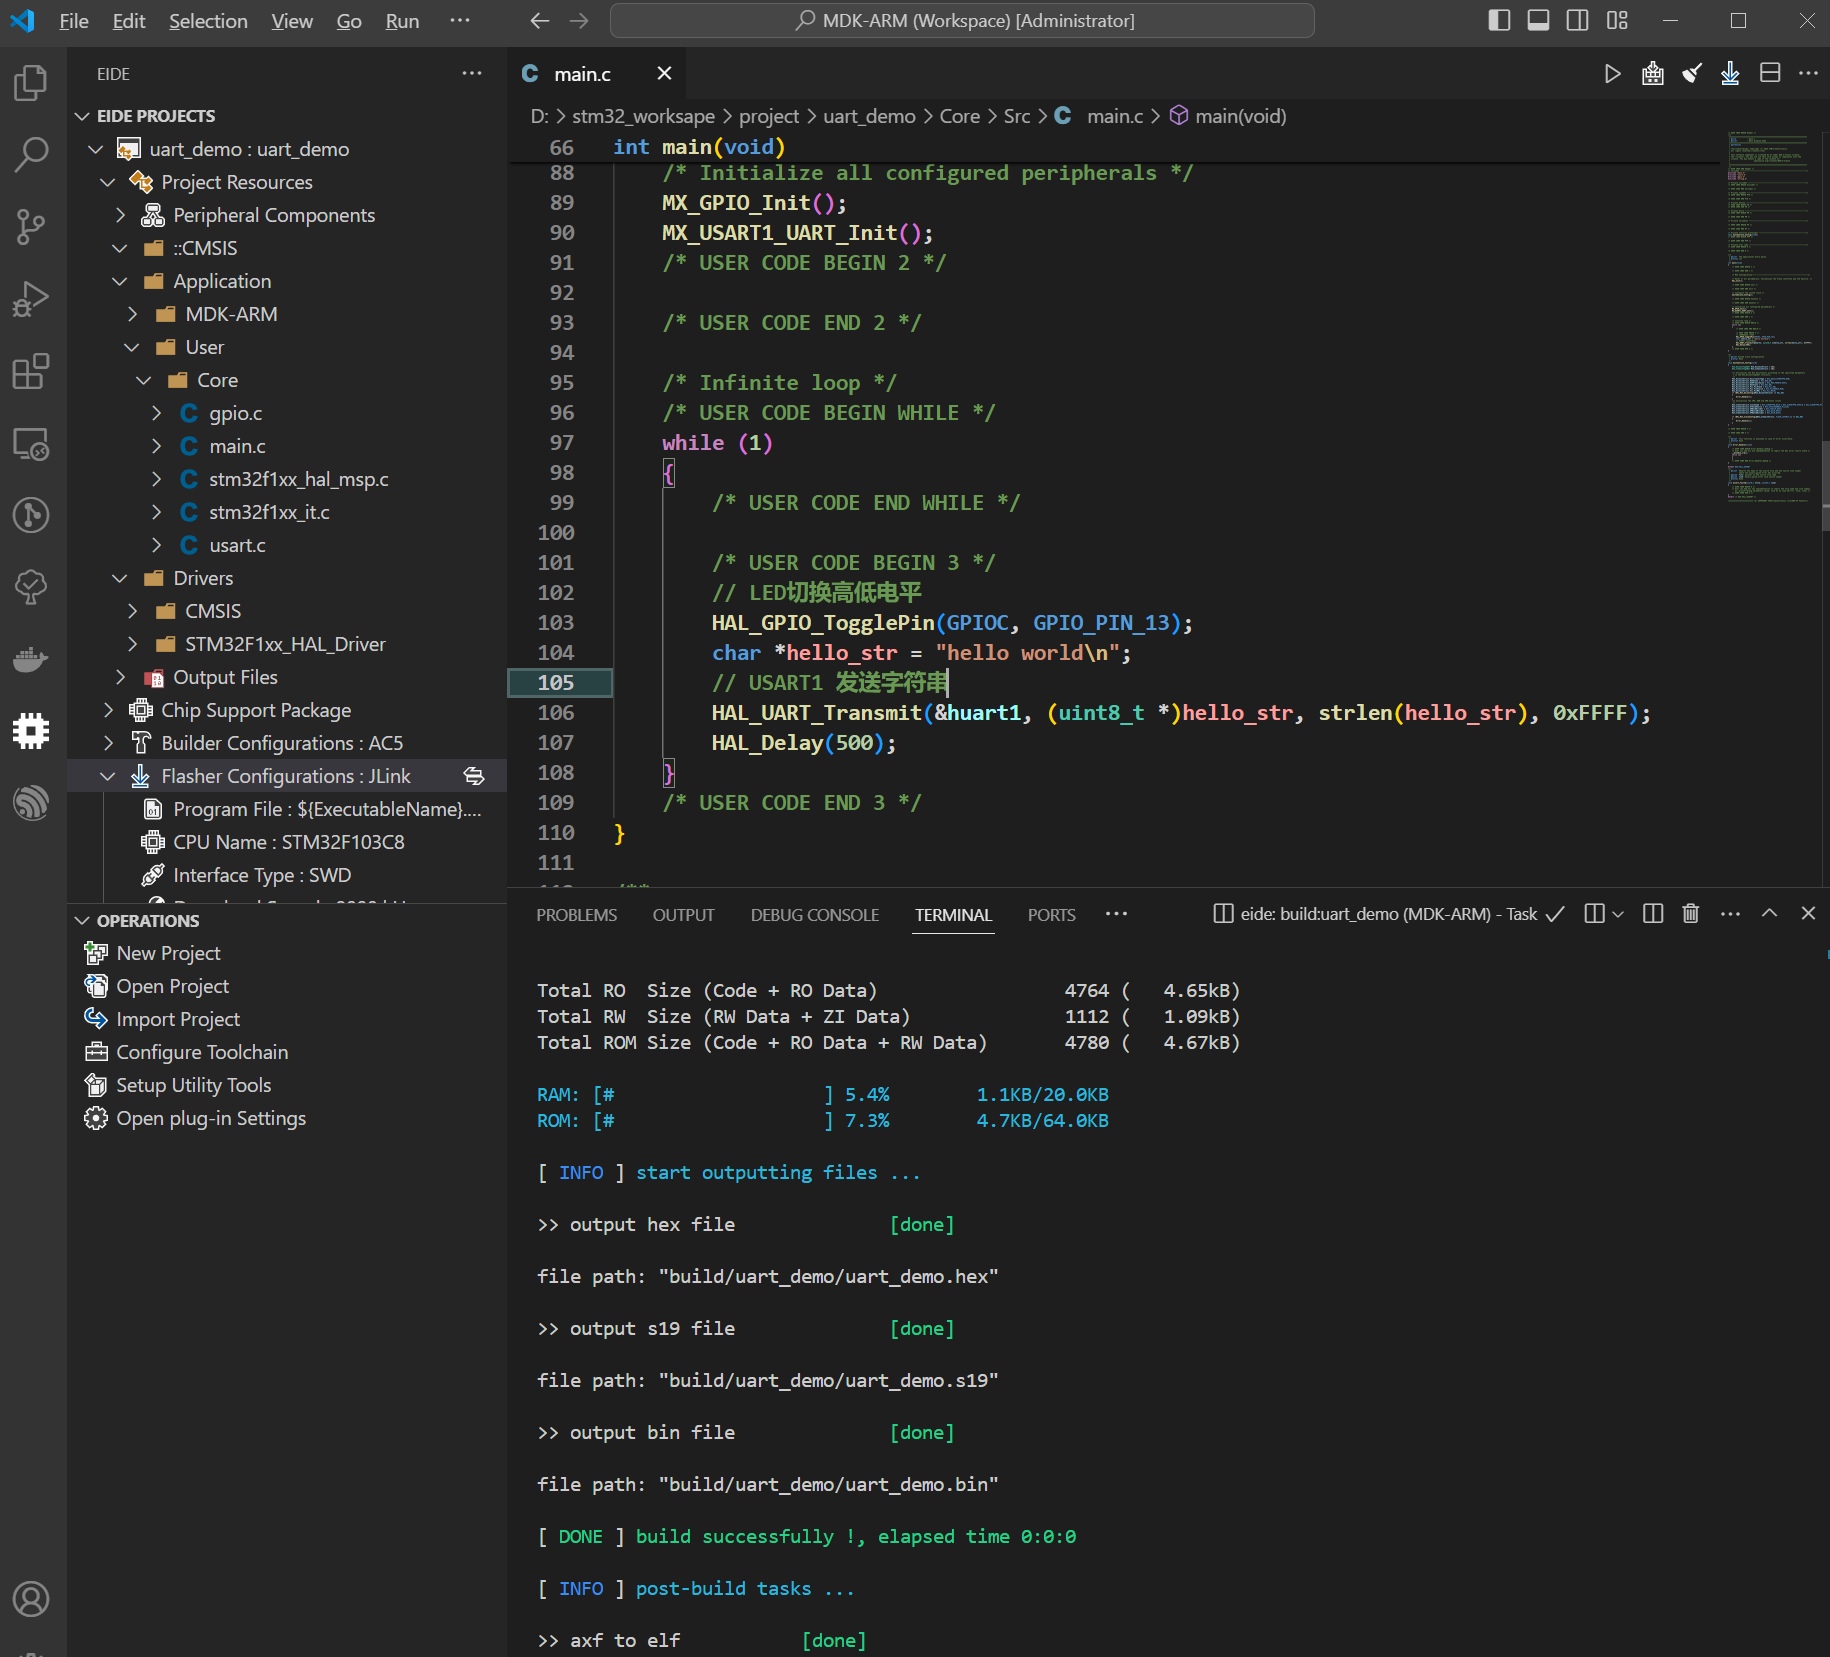Click Configure Toolchain operation
The width and height of the screenshot is (1830, 1657).
coord(202,1052)
